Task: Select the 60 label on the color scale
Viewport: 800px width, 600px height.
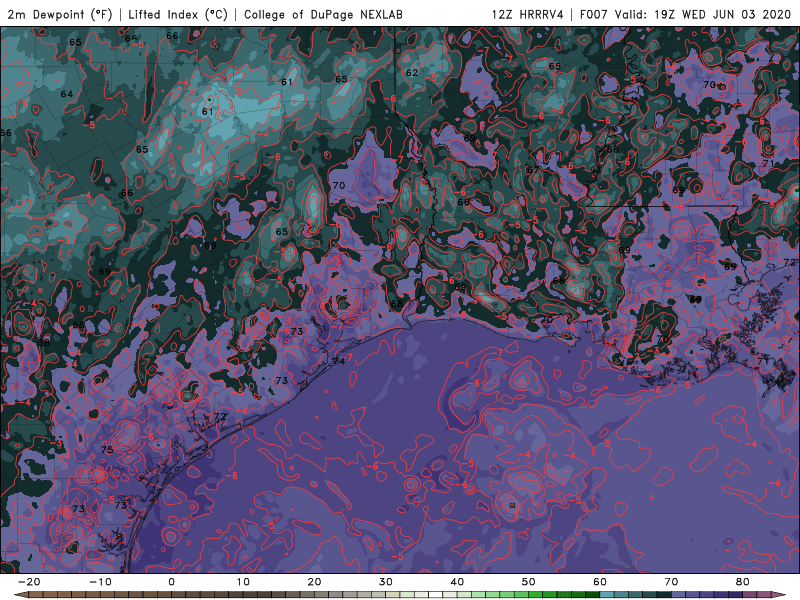Action: 600,582
